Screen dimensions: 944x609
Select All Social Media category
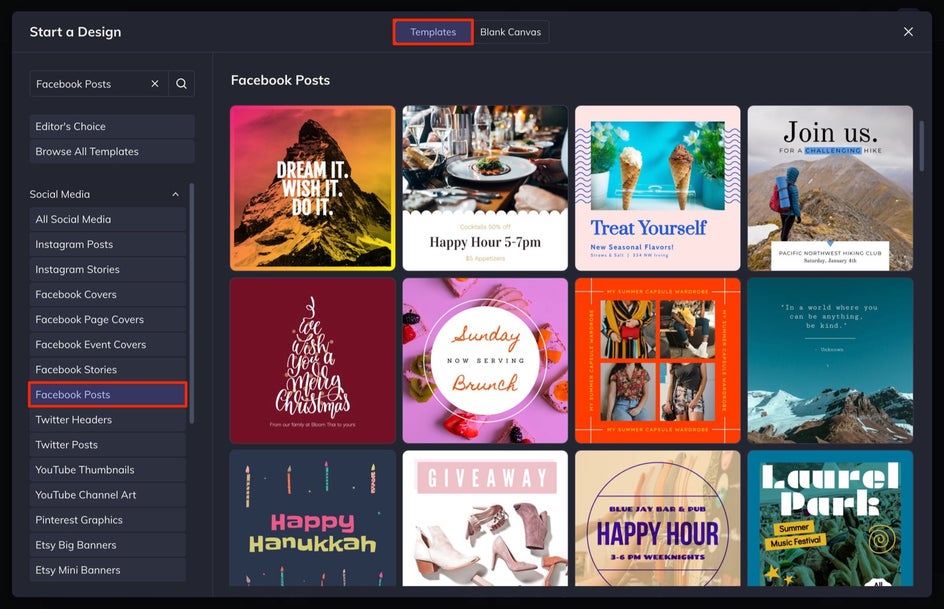(108, 219)
